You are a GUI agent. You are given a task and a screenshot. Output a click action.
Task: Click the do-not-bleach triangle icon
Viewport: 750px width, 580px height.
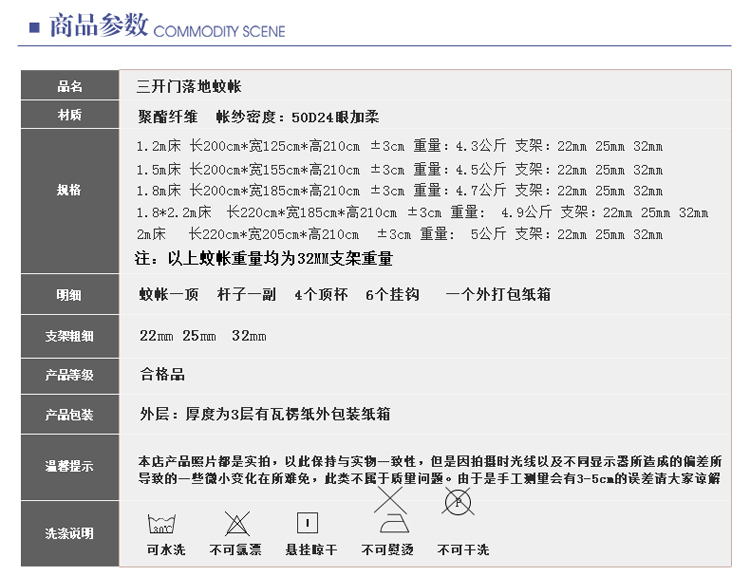pos(236,524)
